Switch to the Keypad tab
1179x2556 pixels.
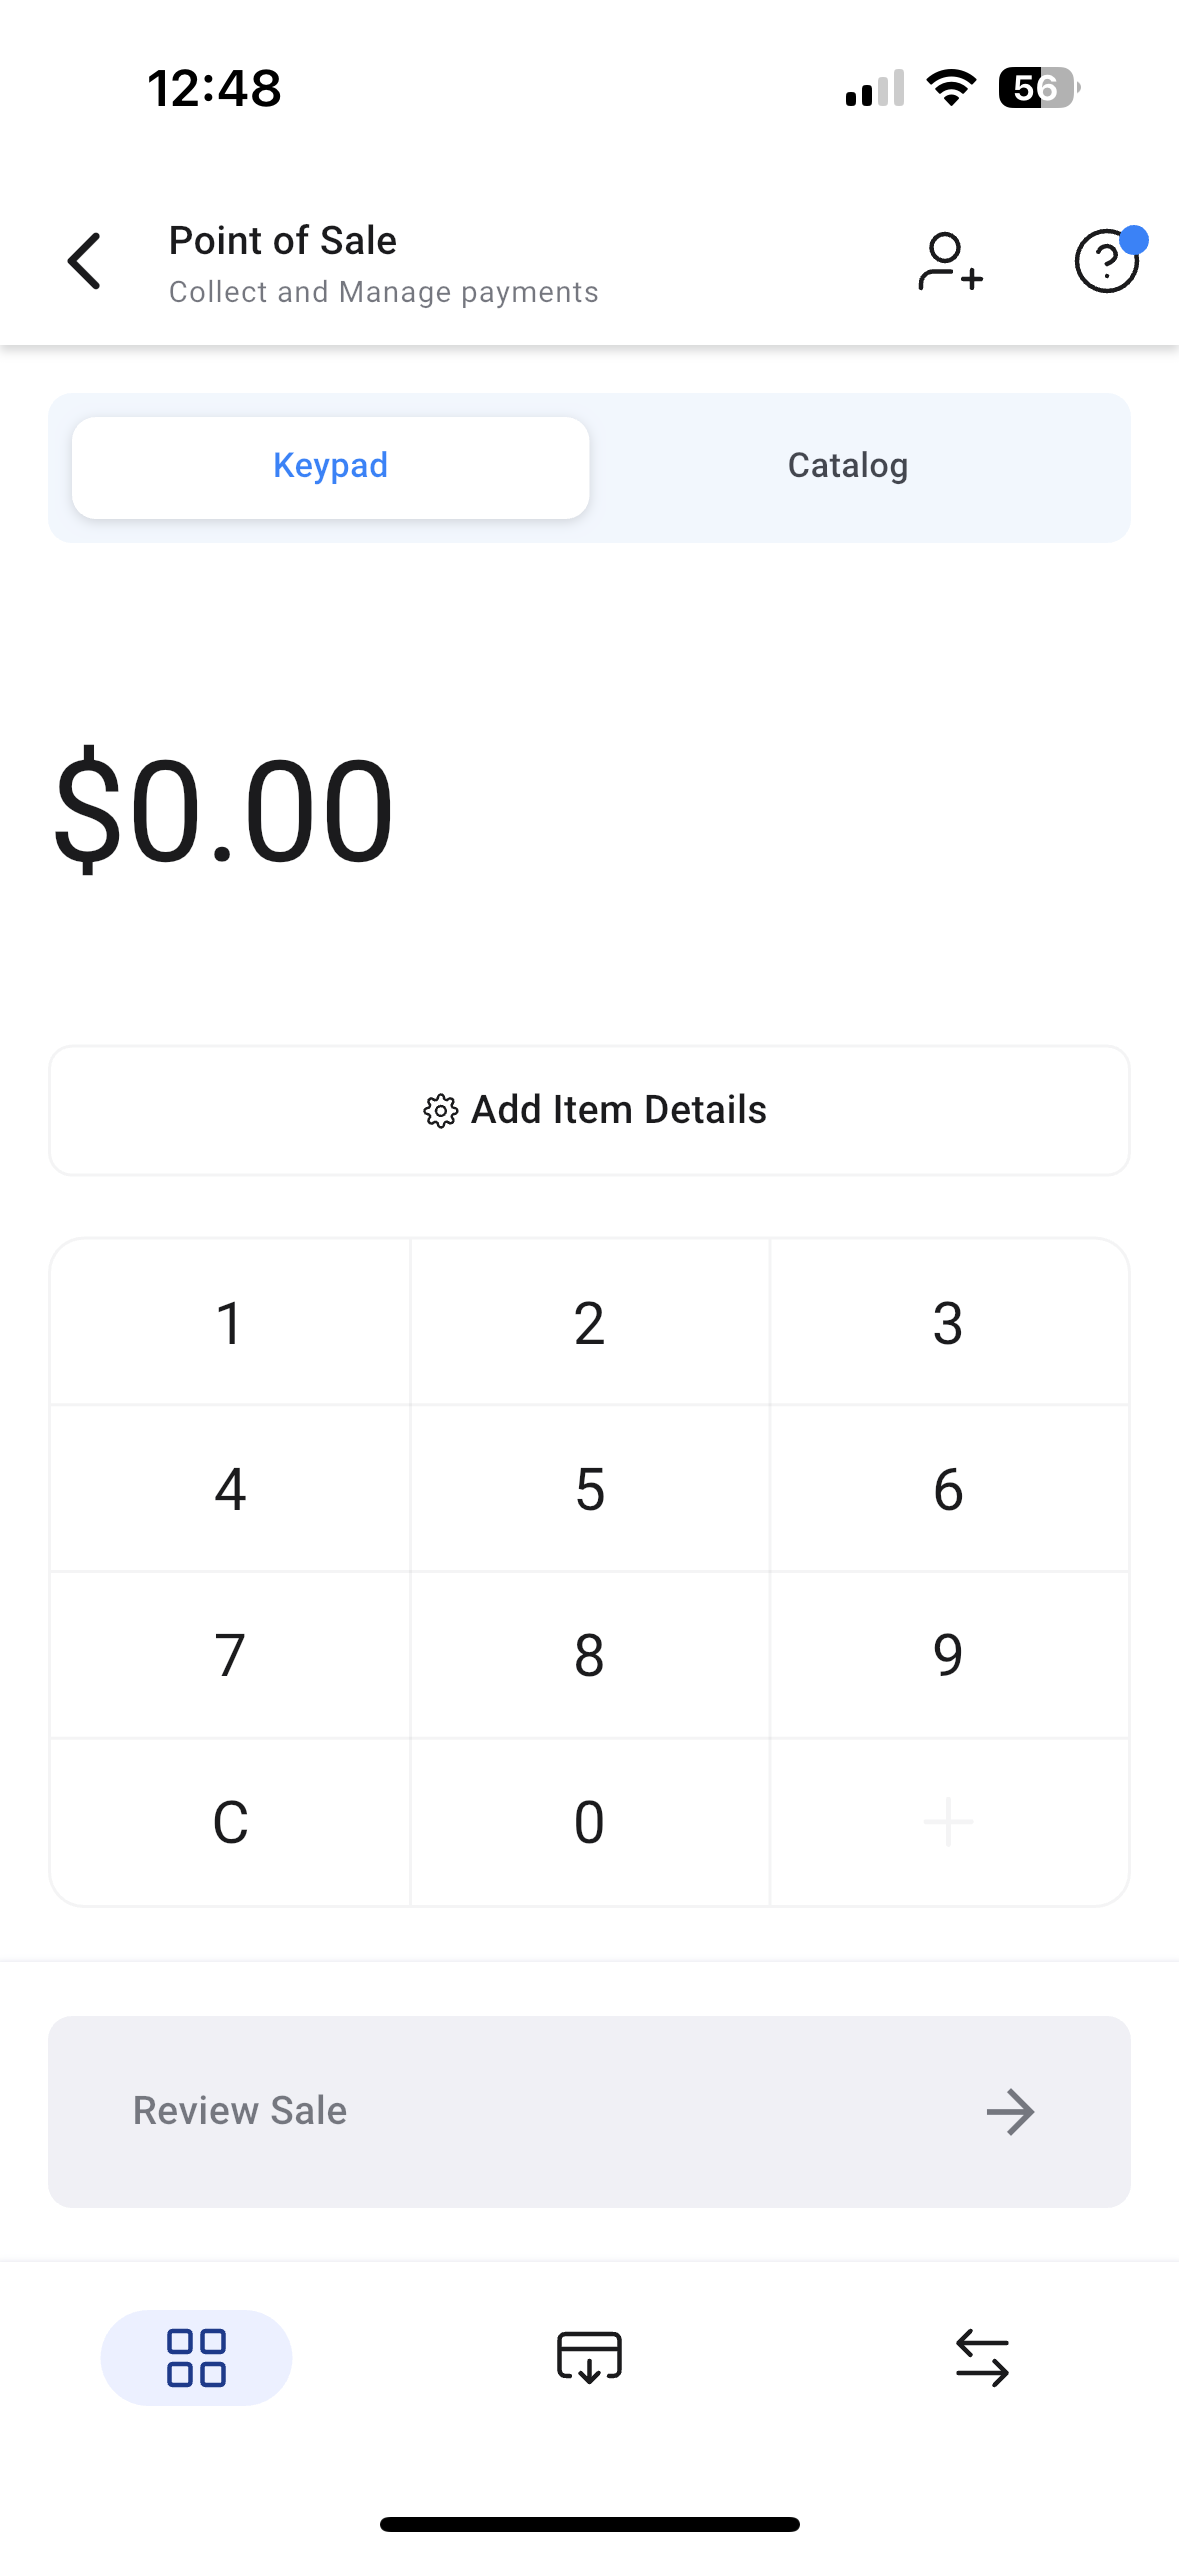tap(330, 466)
